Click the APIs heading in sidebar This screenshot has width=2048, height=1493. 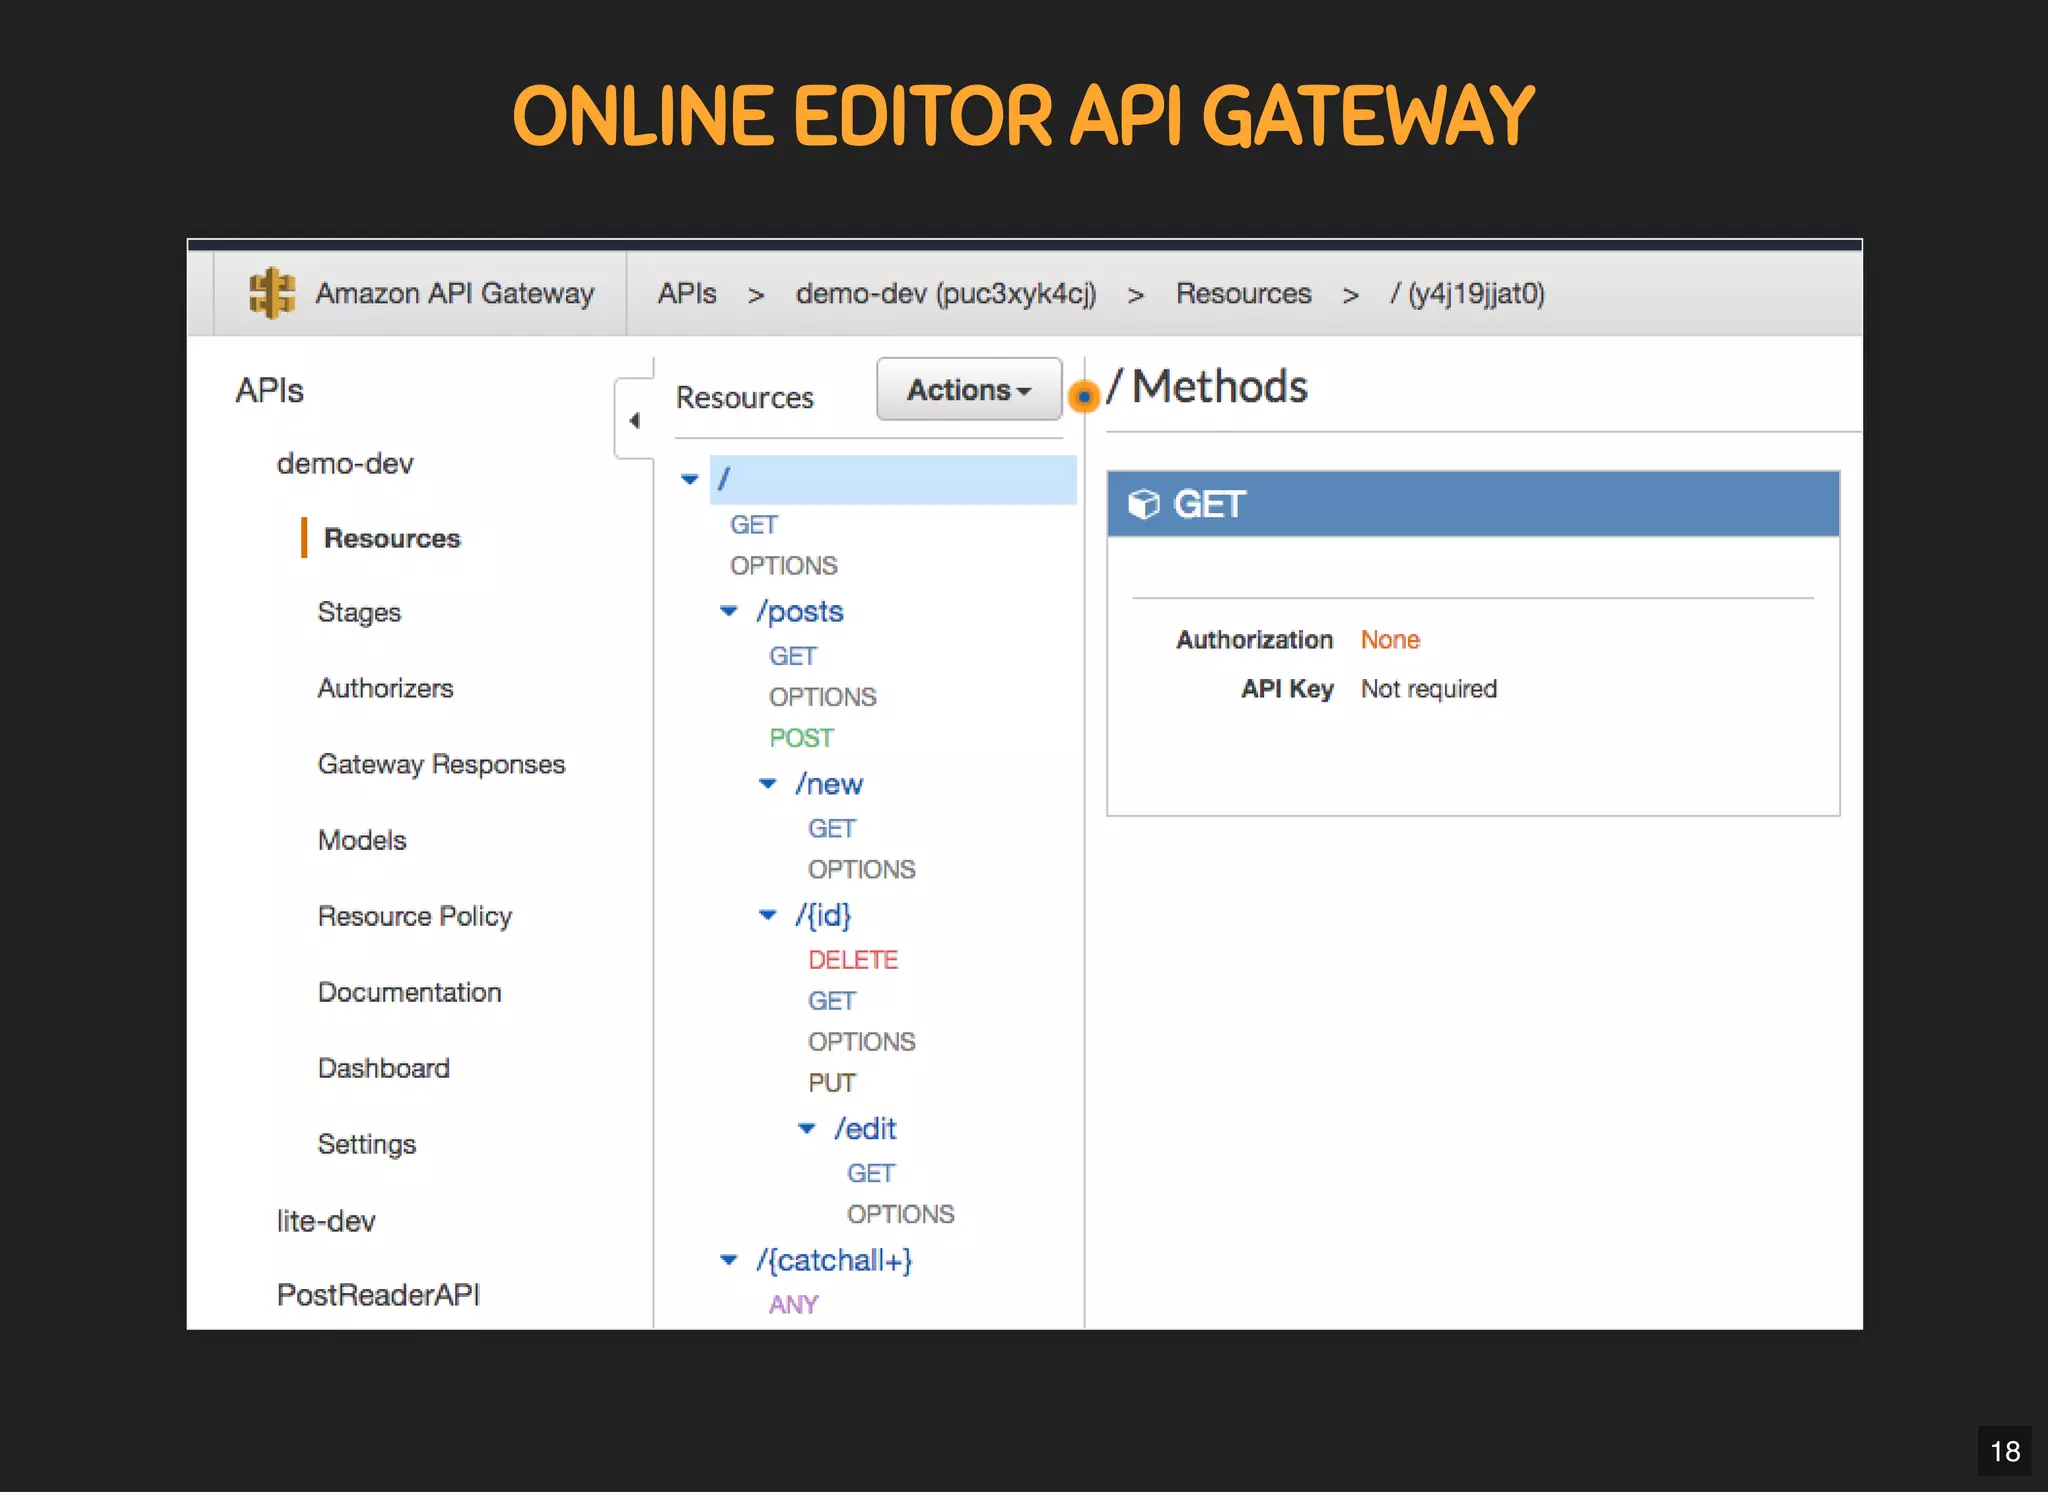pos(270,390)
